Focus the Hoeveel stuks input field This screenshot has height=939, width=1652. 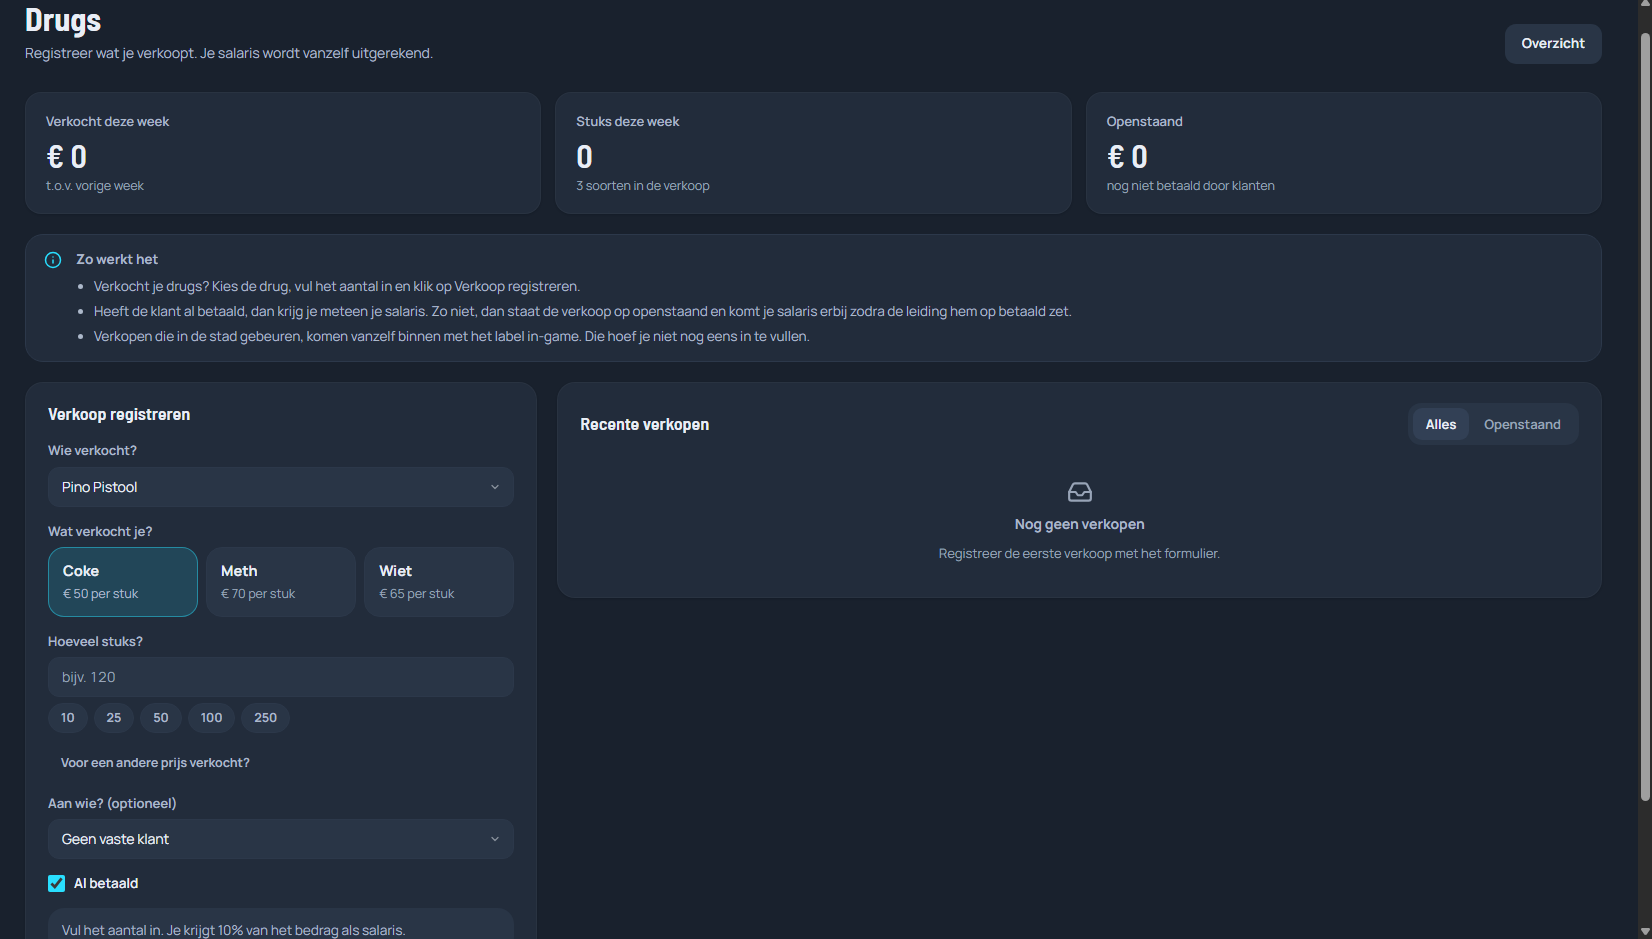tap(281, 677)
